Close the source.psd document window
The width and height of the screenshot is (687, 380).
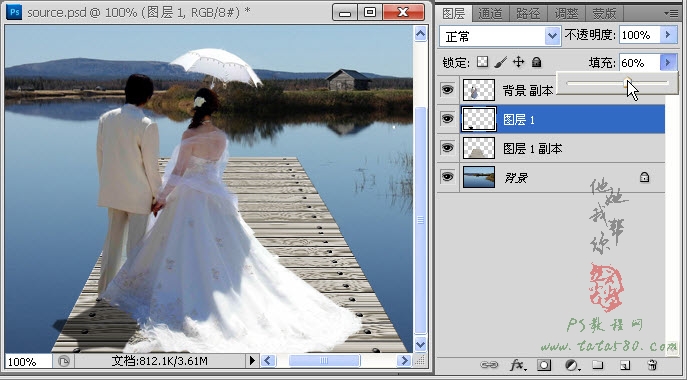(404, 12)
